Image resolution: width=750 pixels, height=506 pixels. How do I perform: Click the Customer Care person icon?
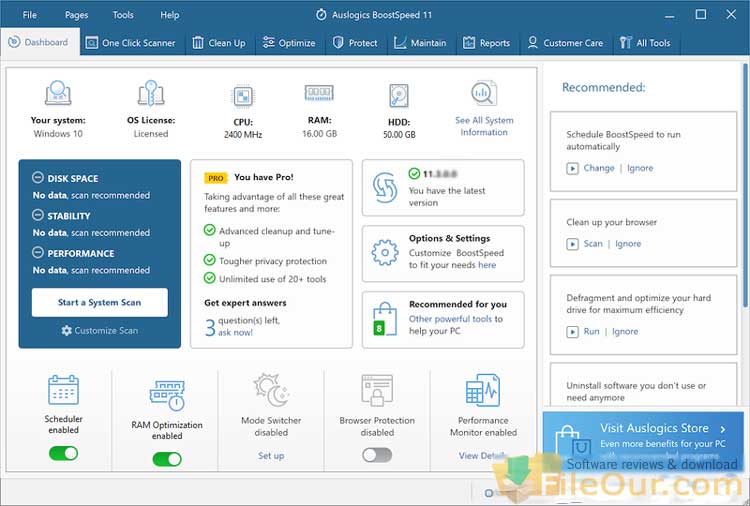(x=532, y=43)
